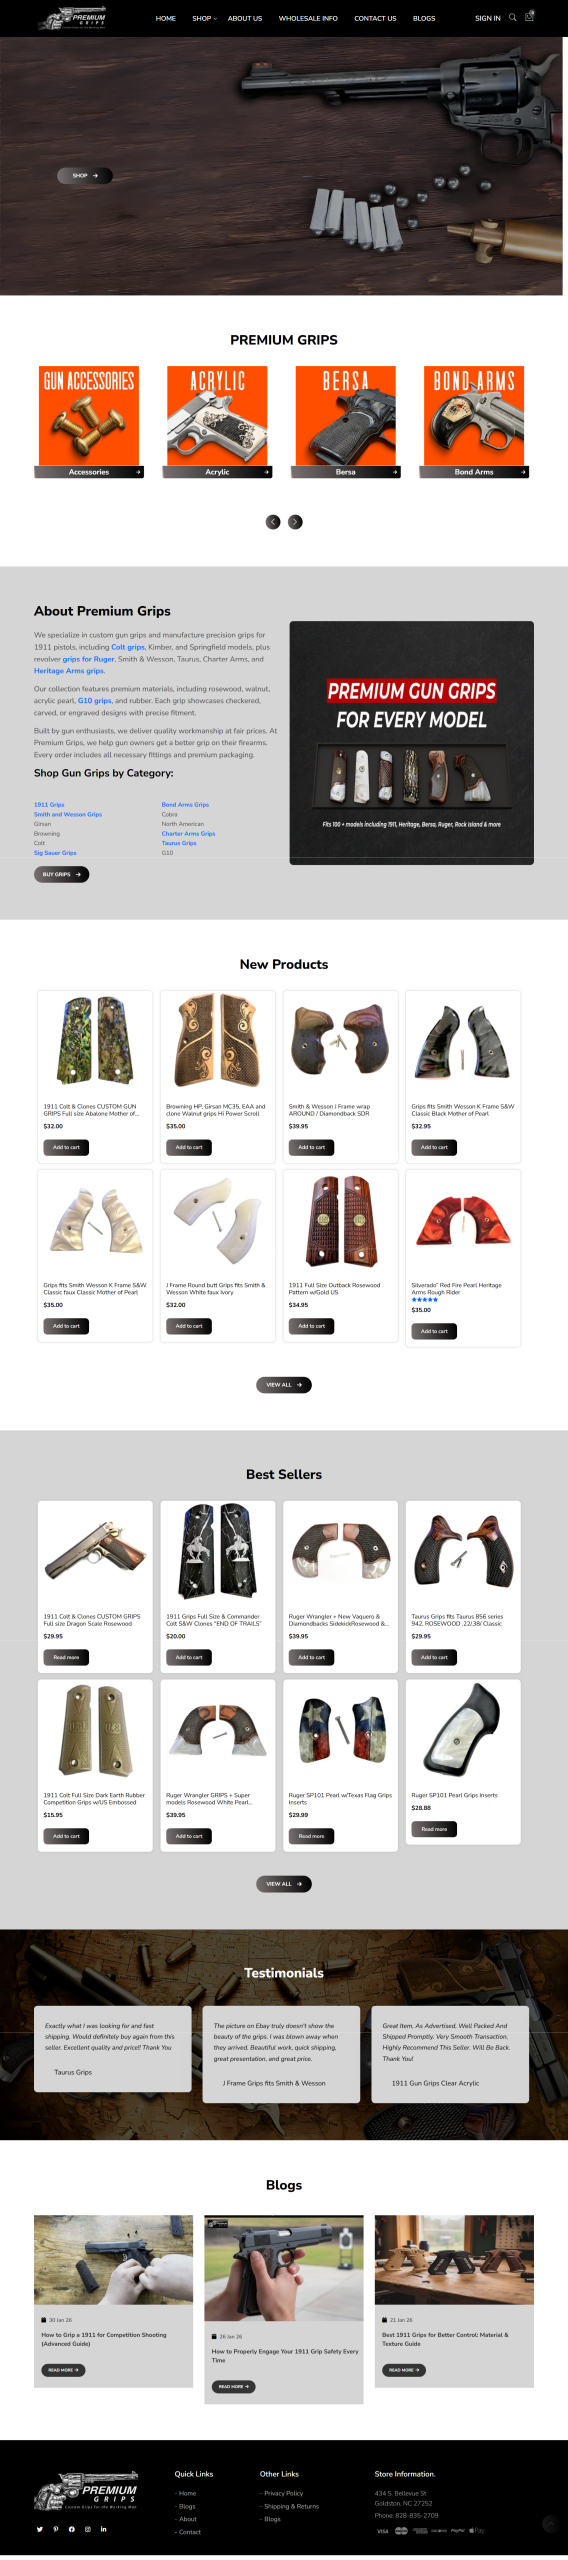Add Browning HP walnut grips to cart
This screenshot has height=2560, width=568.
(189, 1148)
